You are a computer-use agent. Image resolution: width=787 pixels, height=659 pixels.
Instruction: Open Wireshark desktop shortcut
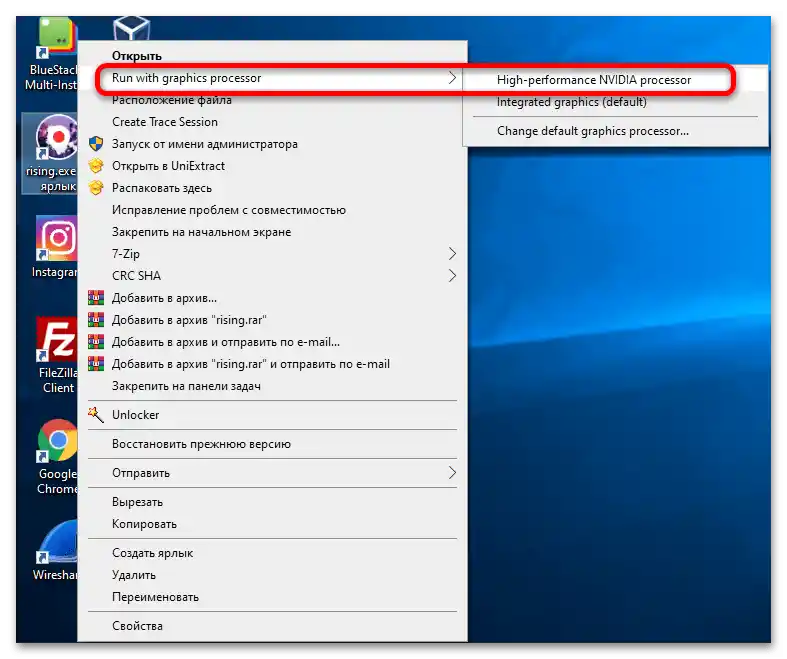point(56,542)
